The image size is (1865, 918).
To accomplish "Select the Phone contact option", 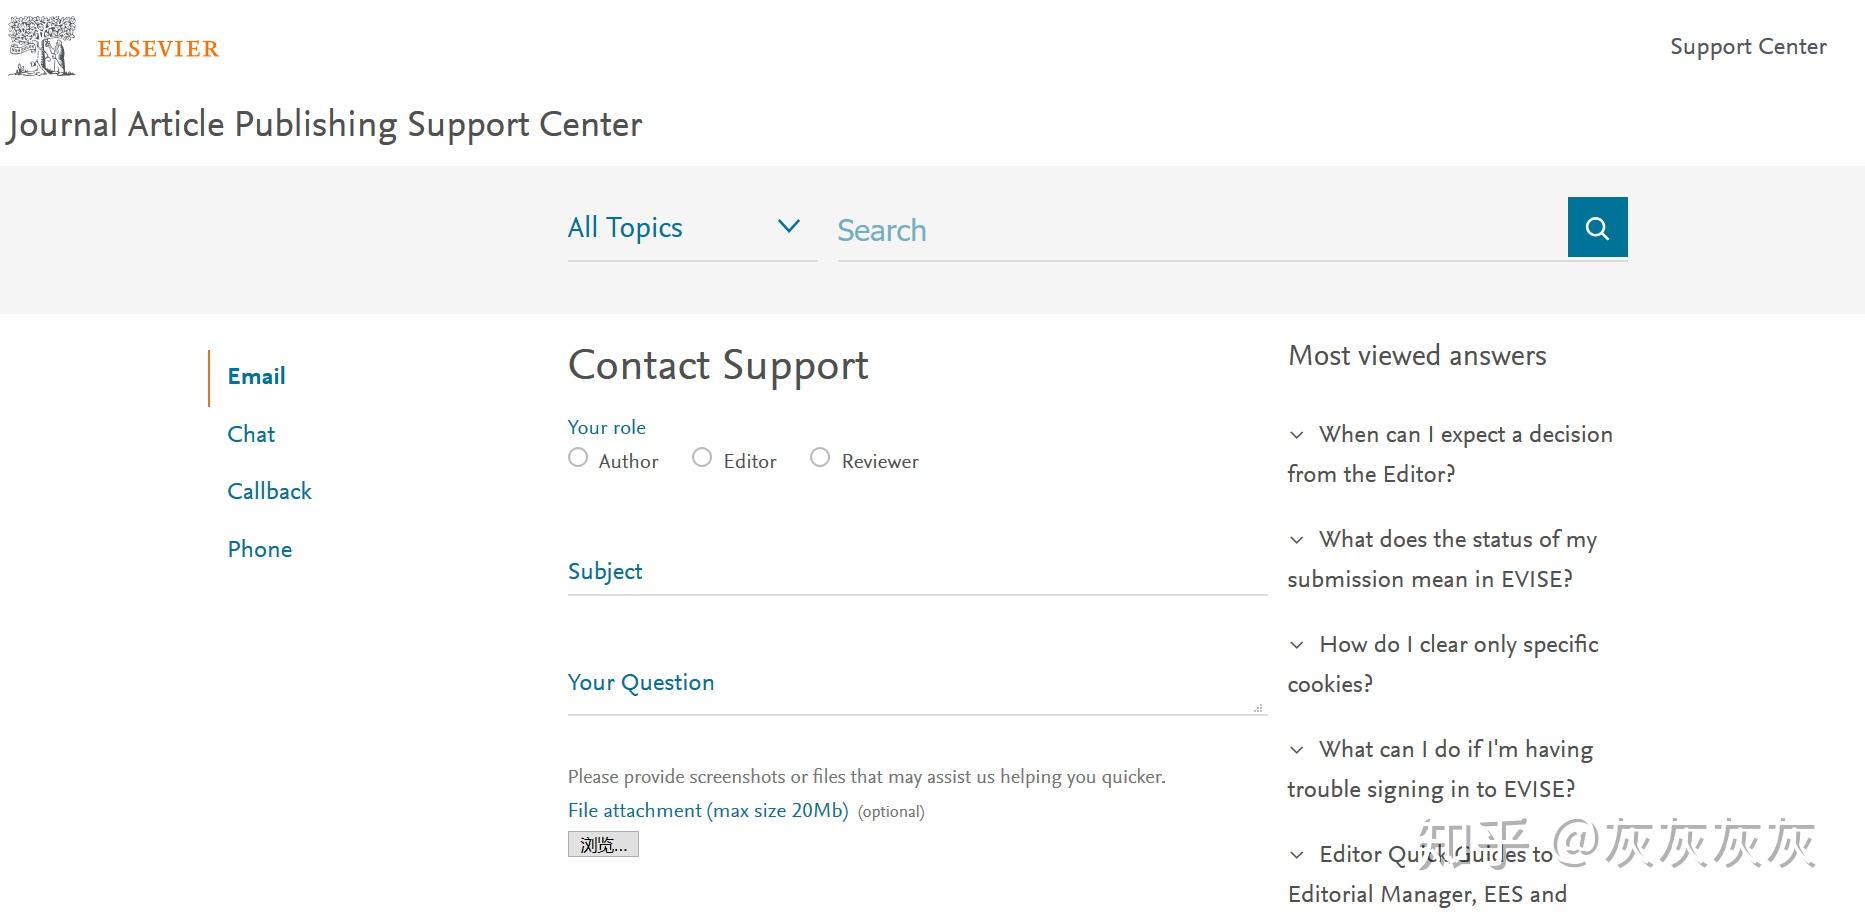I will click(259, 549).
